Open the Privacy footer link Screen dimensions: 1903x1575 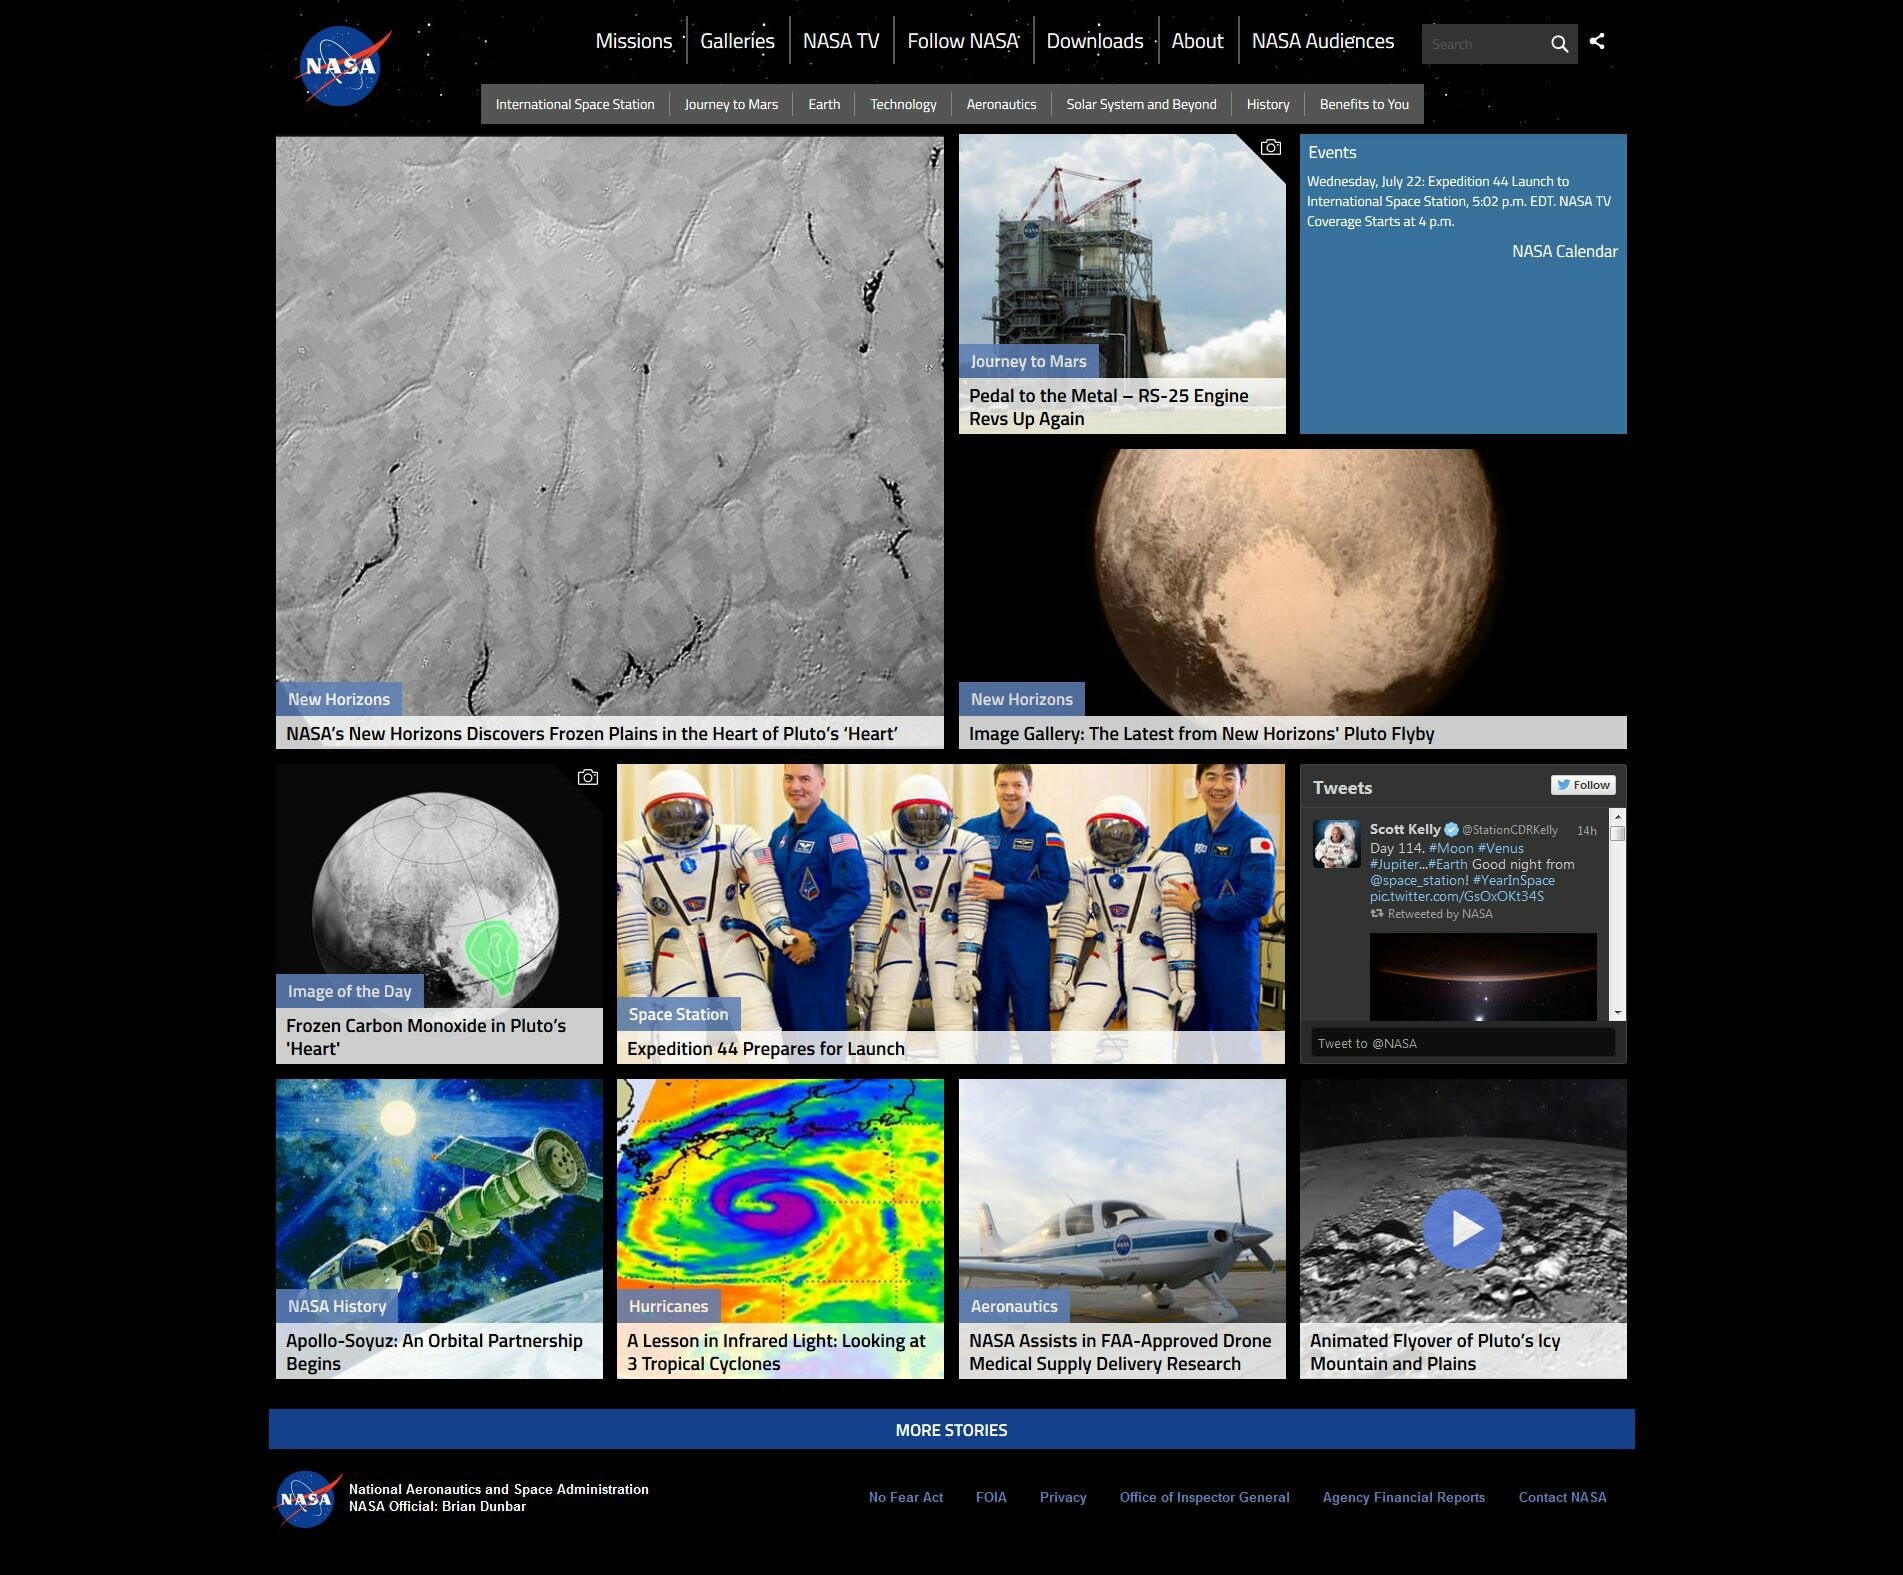pos(1063,1497)
